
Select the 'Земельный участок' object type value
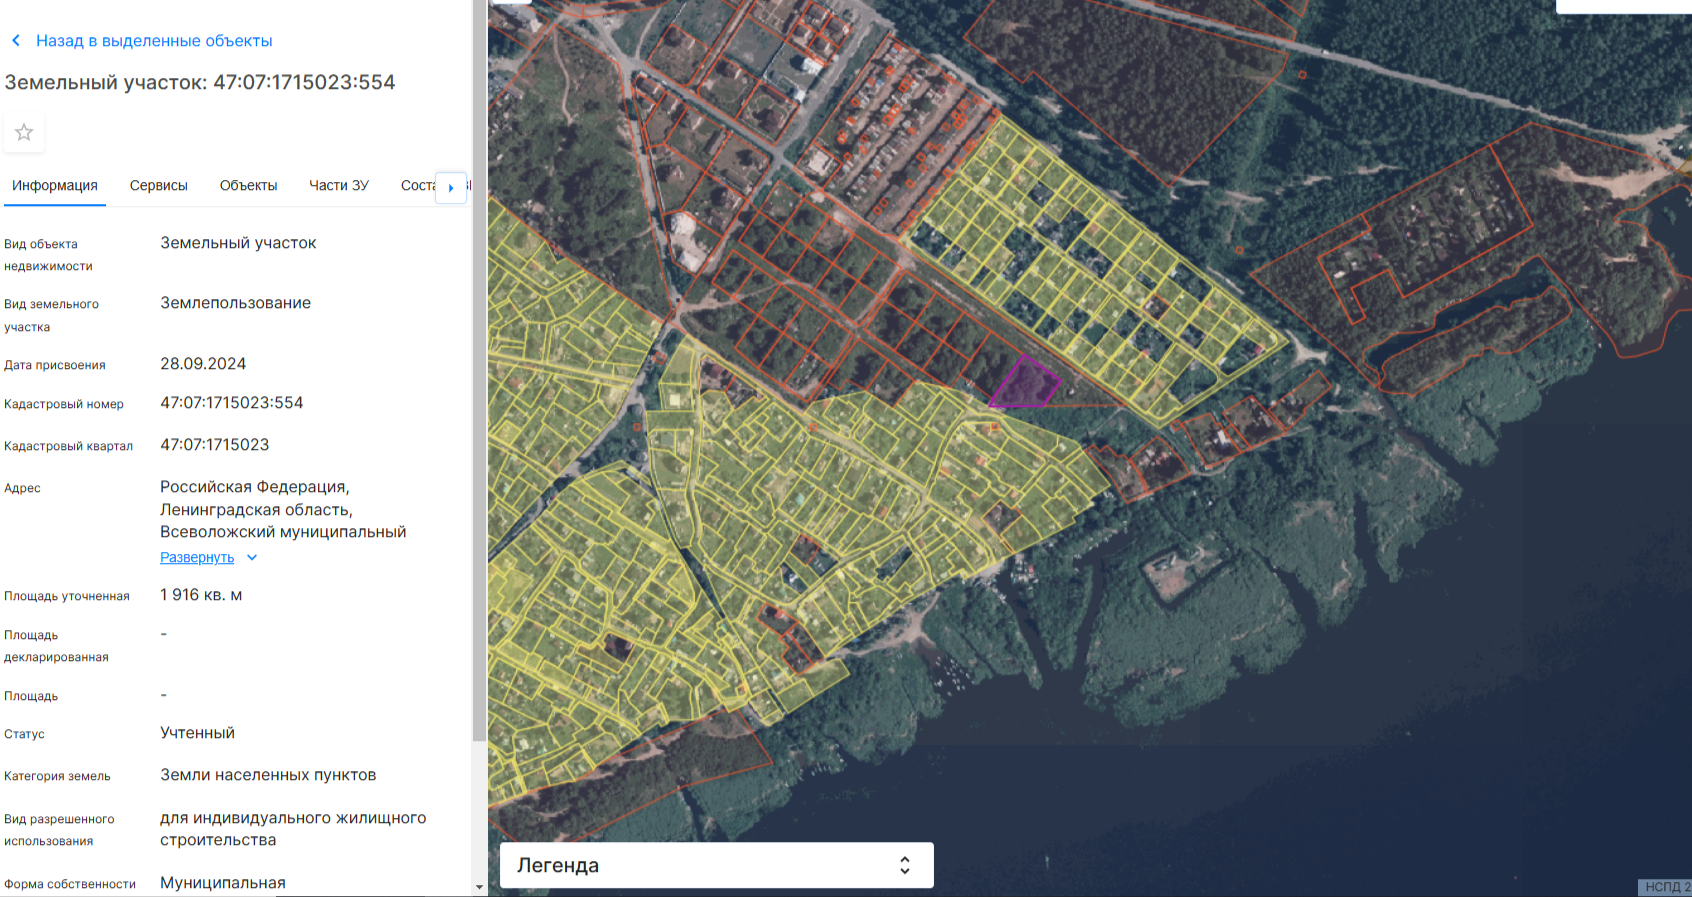click(x=238, y=243)
